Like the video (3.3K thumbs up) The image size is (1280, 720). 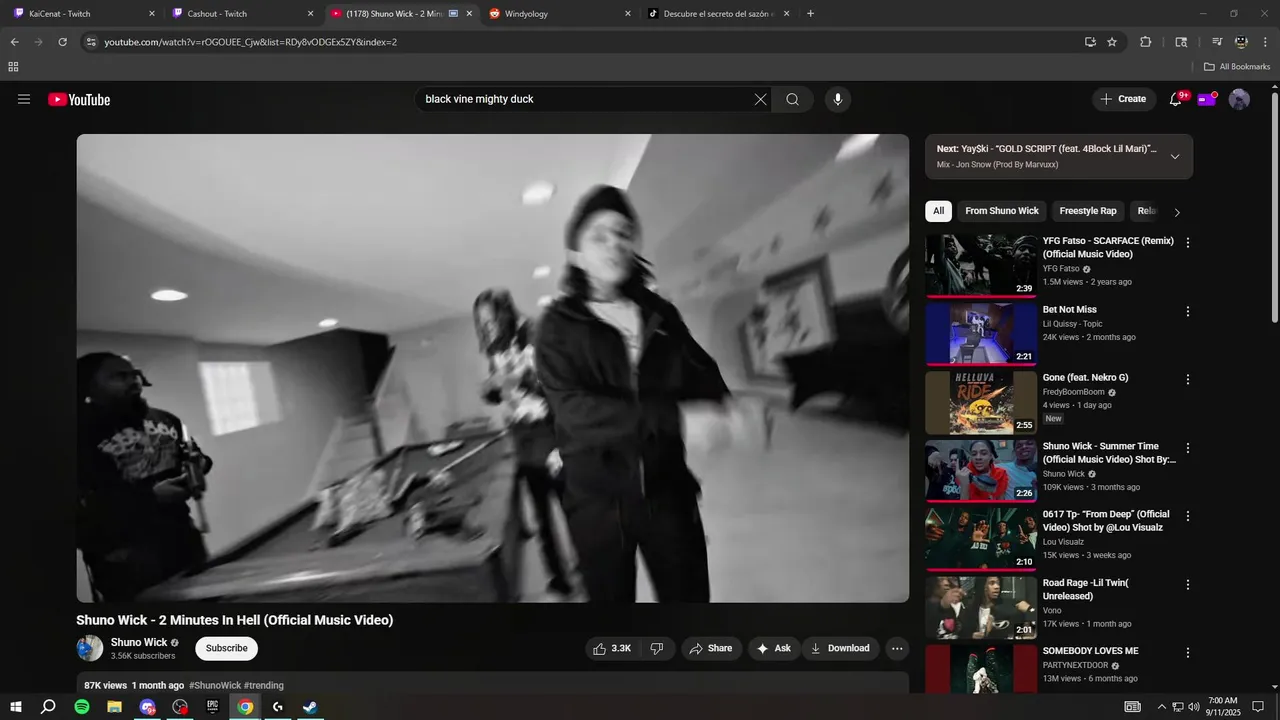point(612,648)
